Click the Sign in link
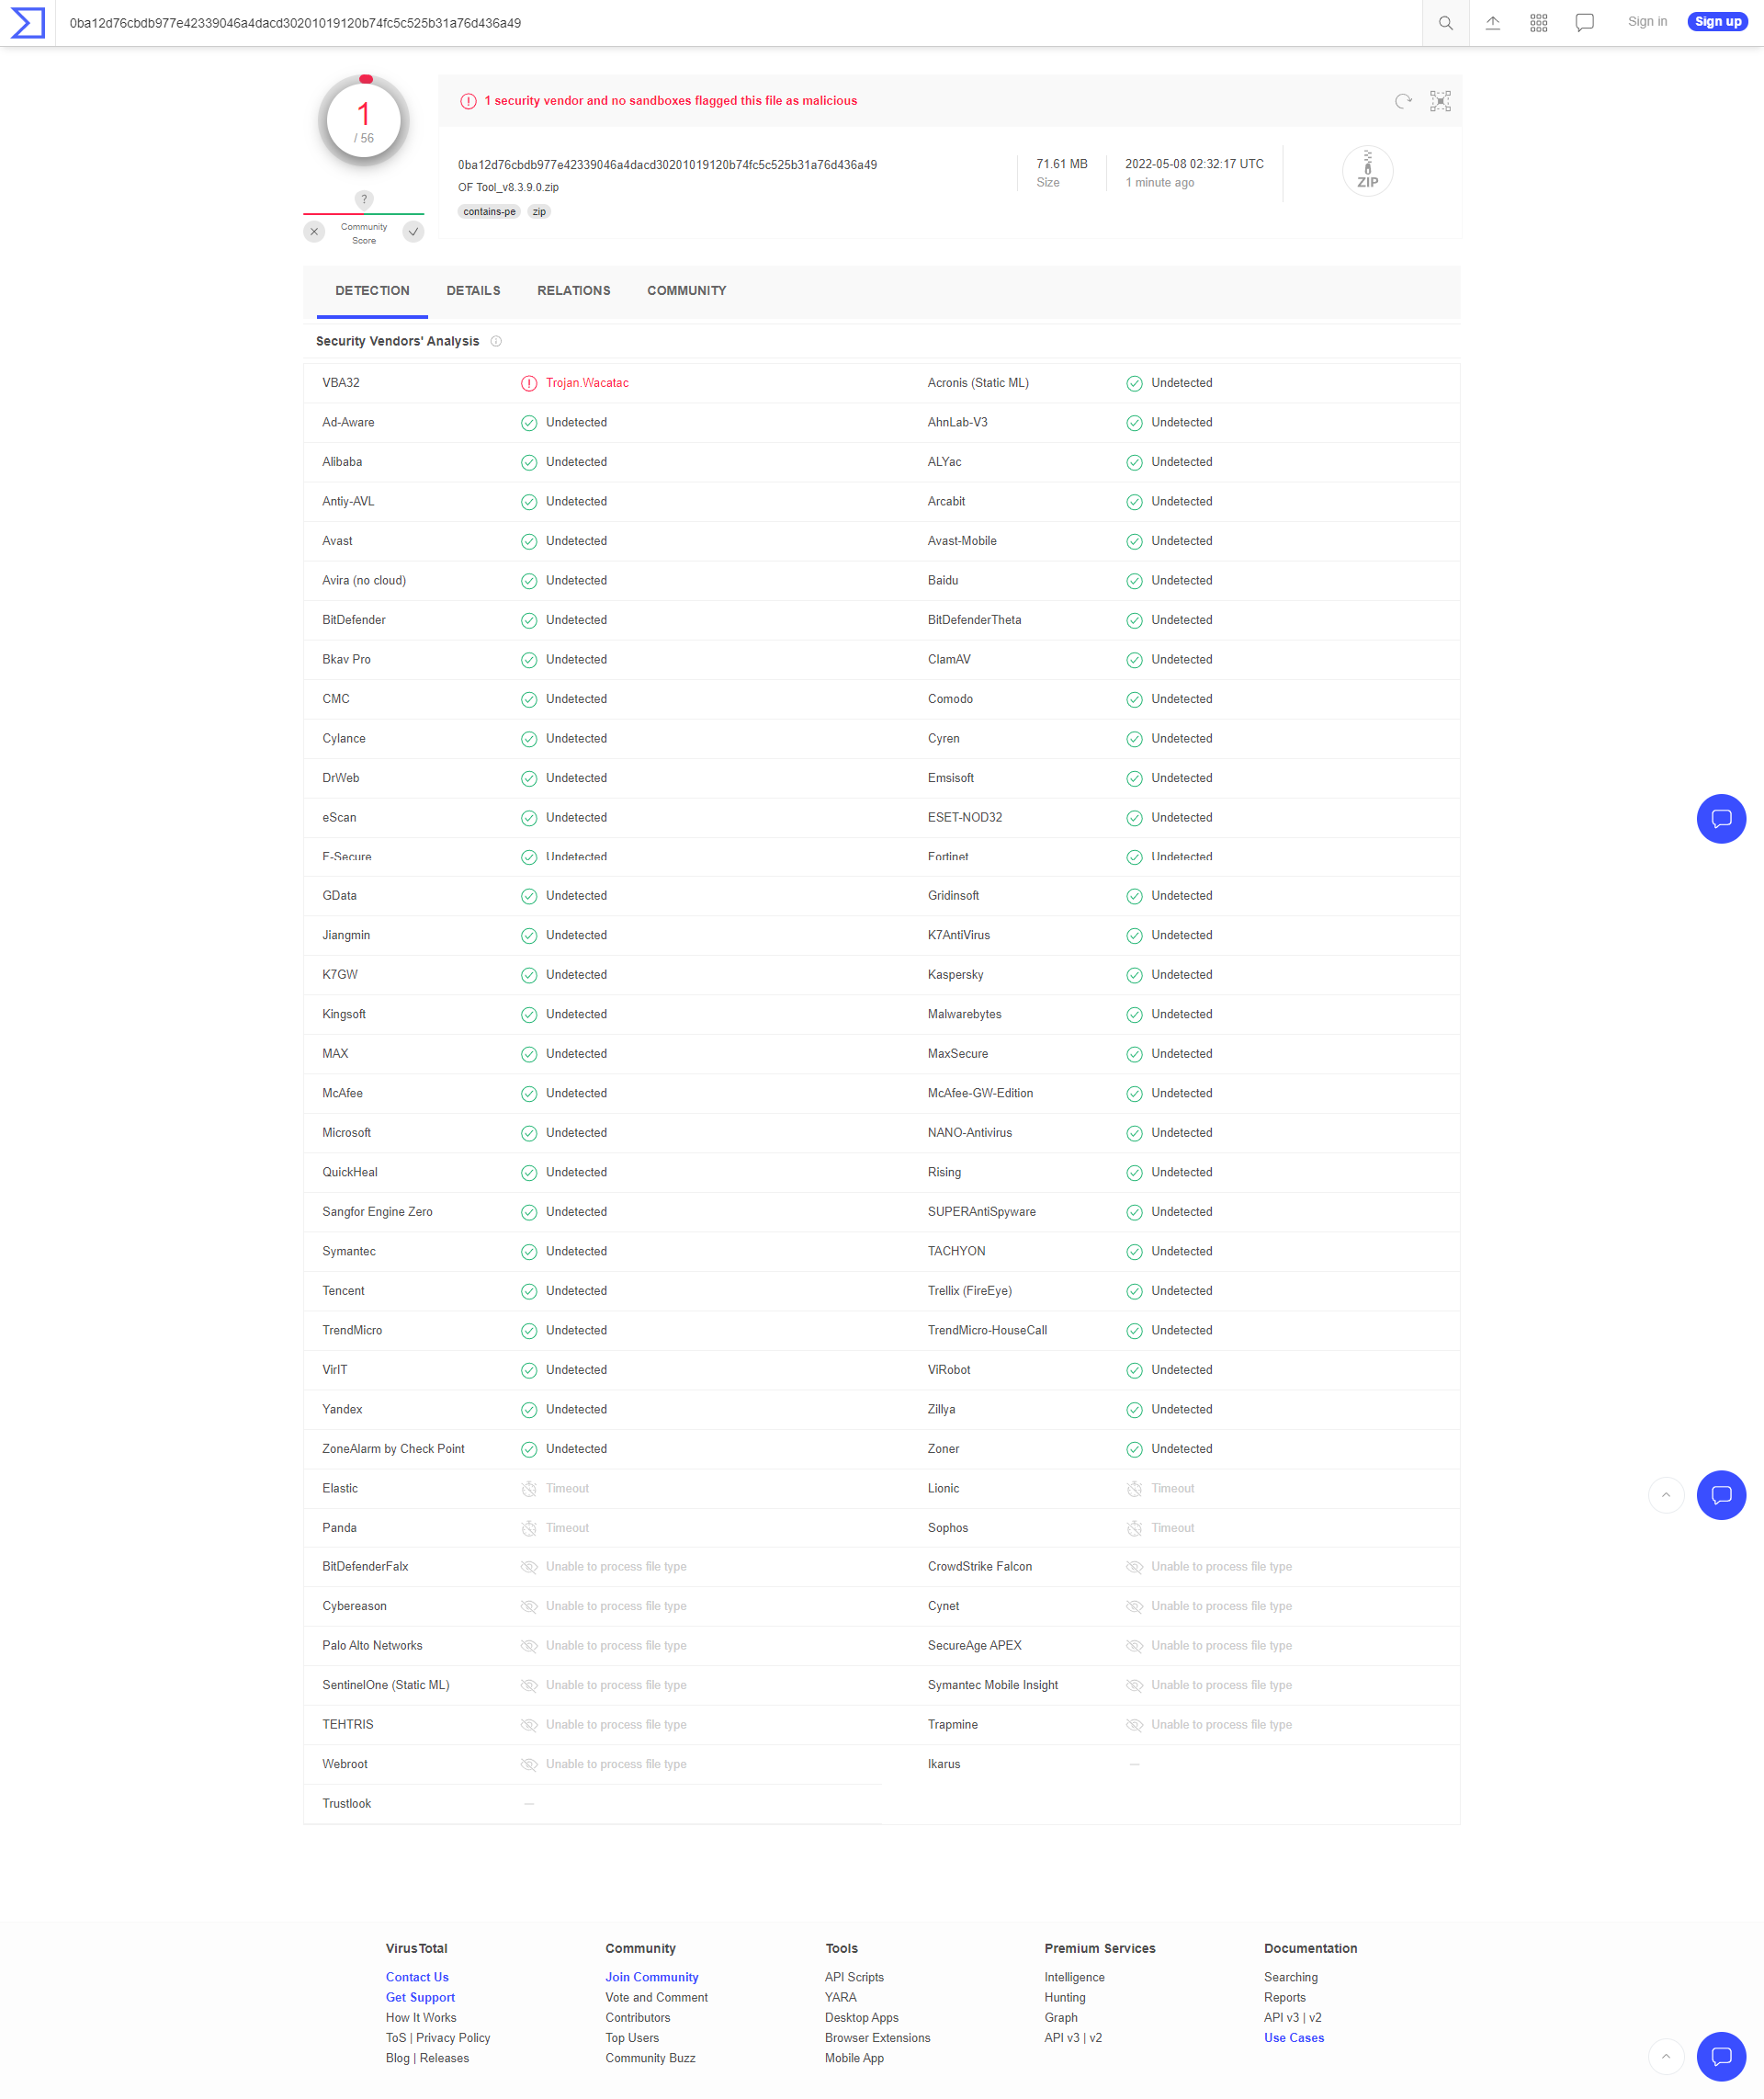The width and height of the screenshot is (1764, 2099). click(x=1646, y=22)
